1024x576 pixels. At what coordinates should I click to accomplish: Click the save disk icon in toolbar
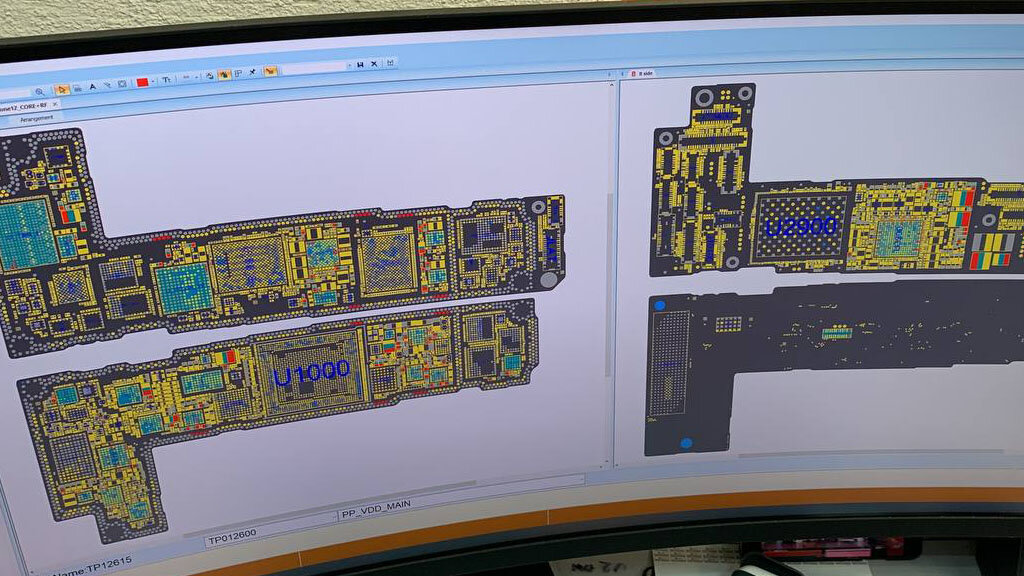click(x=360, y=64)
